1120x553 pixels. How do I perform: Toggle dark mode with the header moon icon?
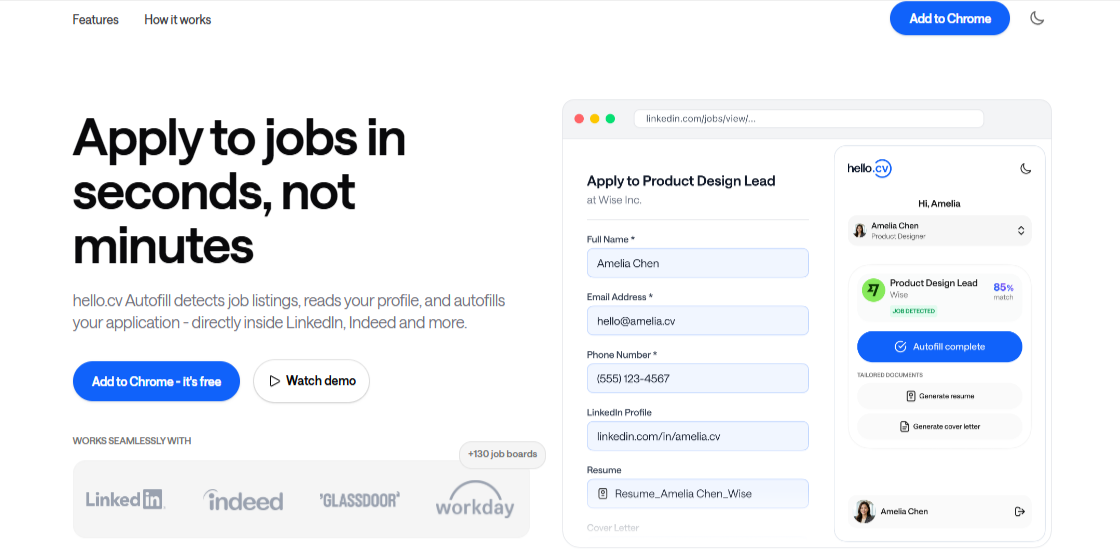point(1037,18)
